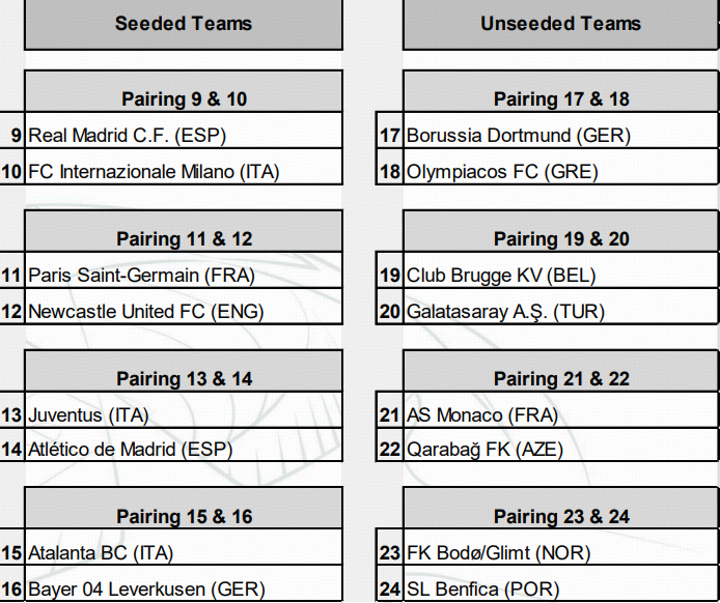Viewport: 720px width, 603px height.
Task: Select the FK Bodø/Glimt (NOR) cell
Action: (498, 553)
